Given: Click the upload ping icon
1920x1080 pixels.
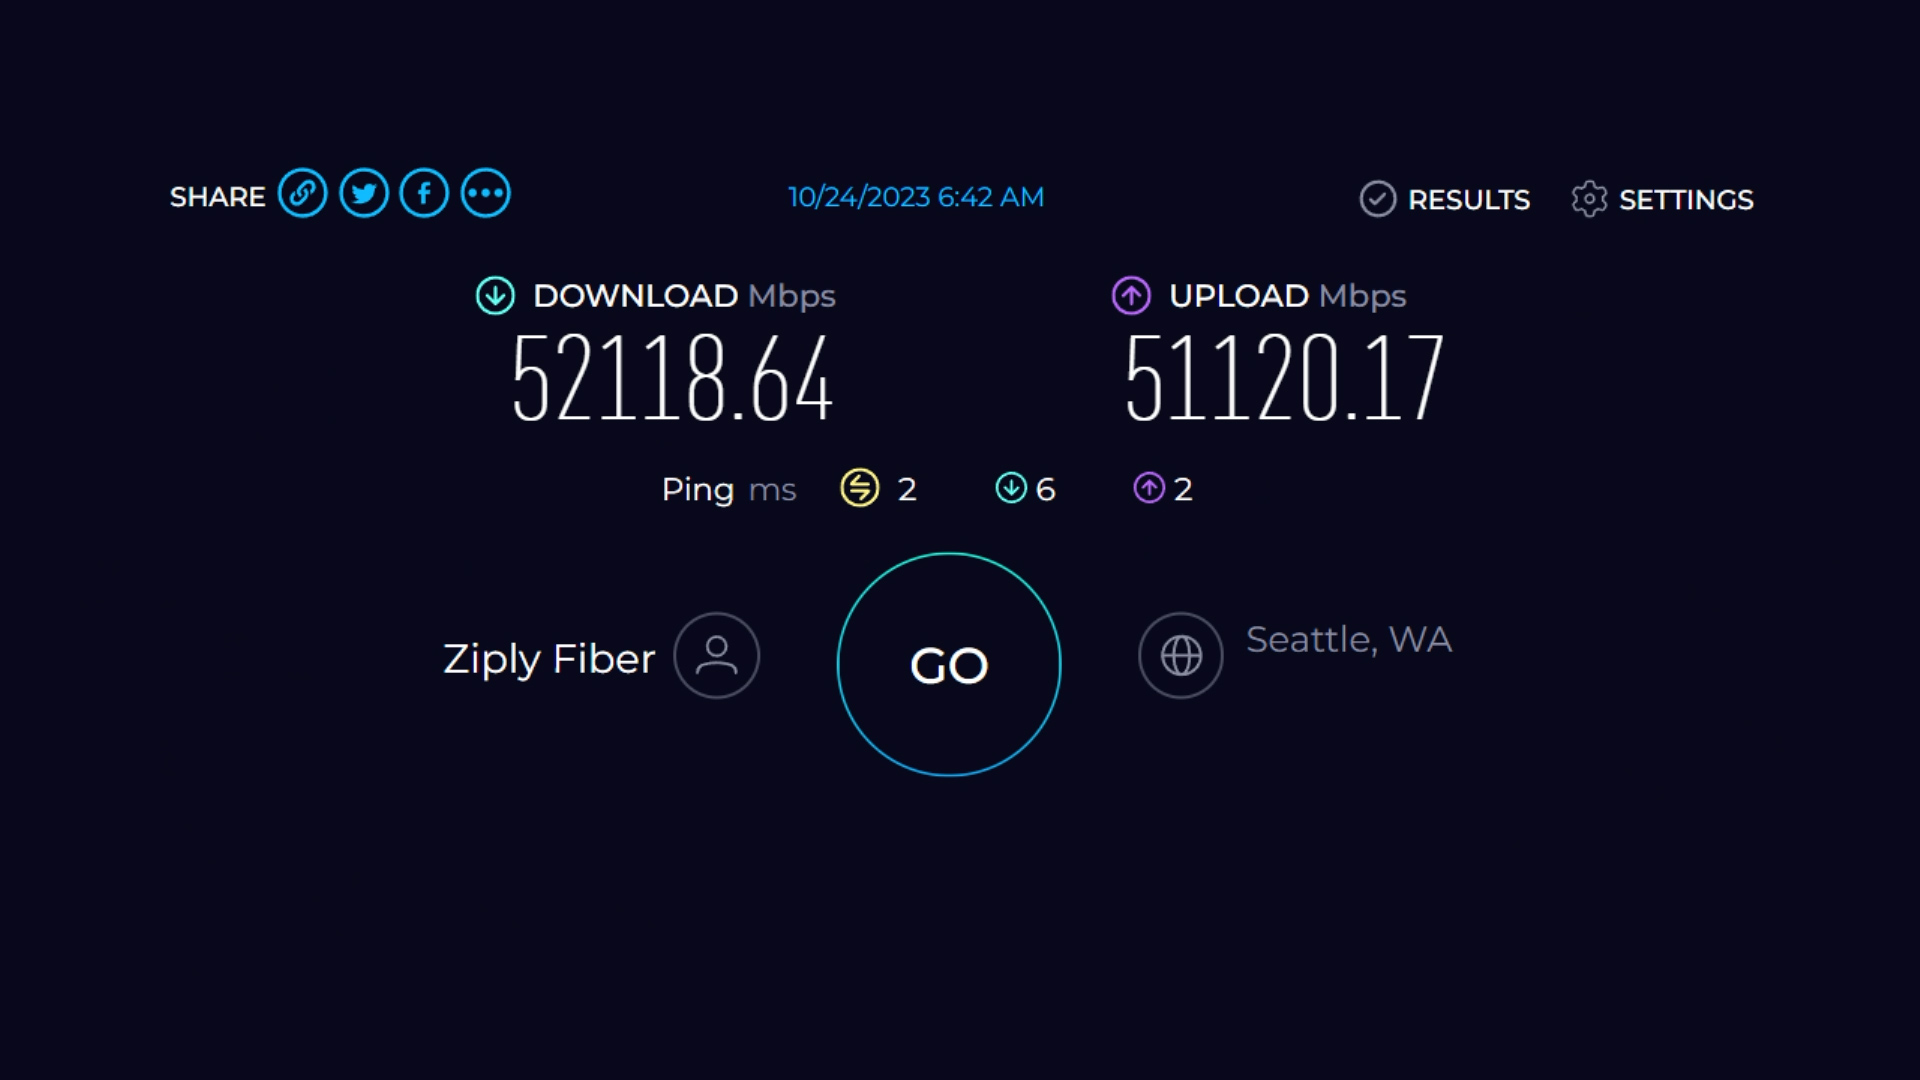Looking at the screenshot, I should click(1149, 488).
